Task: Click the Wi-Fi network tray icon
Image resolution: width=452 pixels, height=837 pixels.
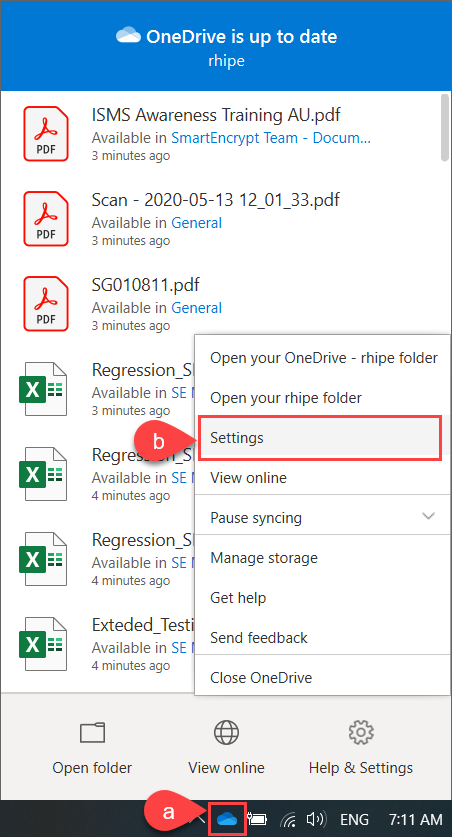Action: pyautogui.click(x=288, y=819)
